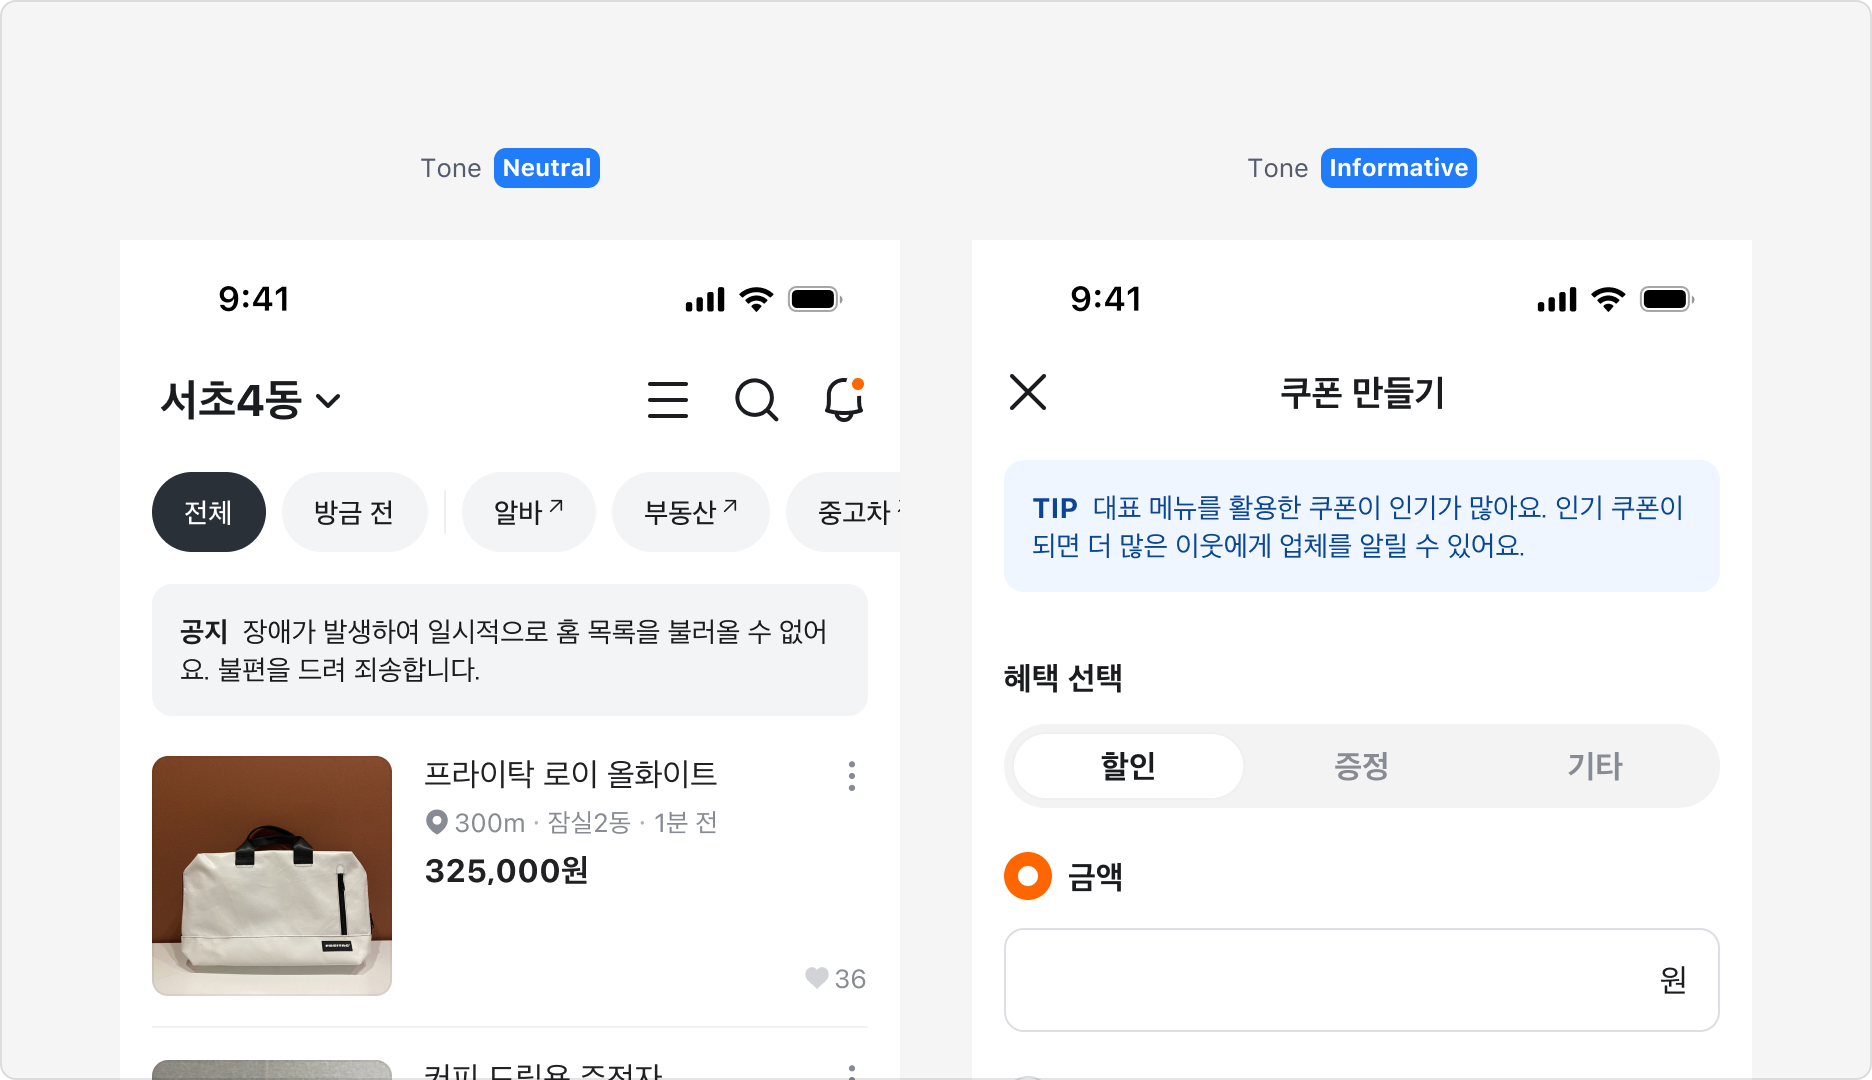Screen dimensions: 1872x1080
Task: Open the hamburger menu
Action: (x=668, y=399)
